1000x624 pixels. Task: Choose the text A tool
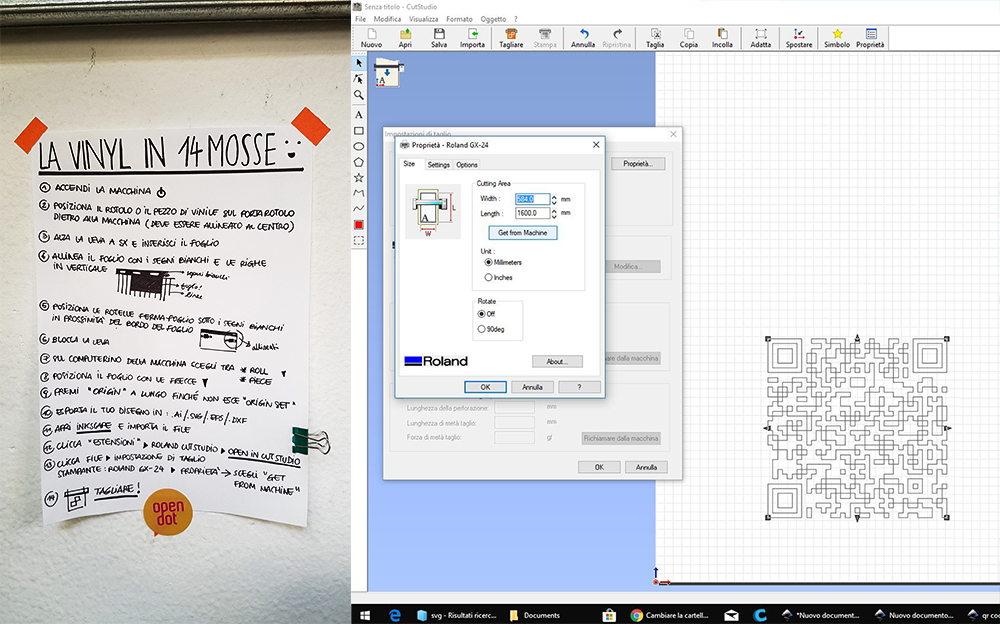point(359,115)
